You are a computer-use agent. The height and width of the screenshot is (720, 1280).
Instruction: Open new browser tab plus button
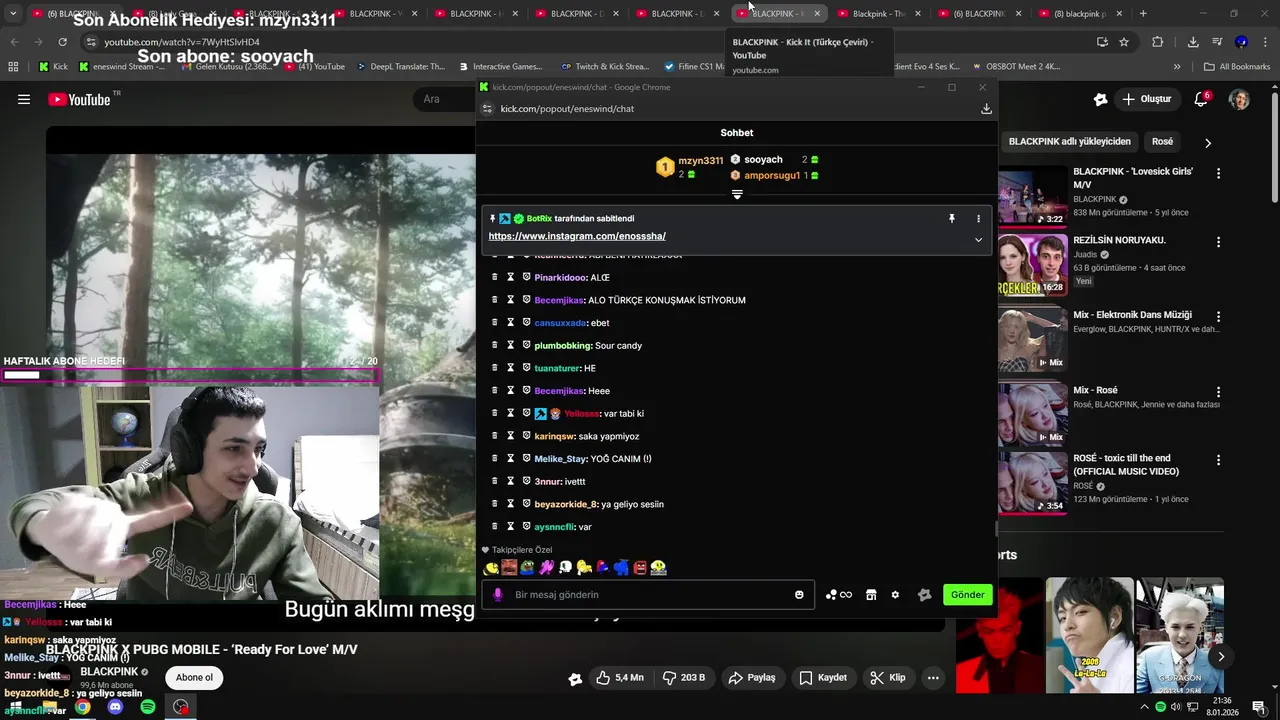[1143, 14]
